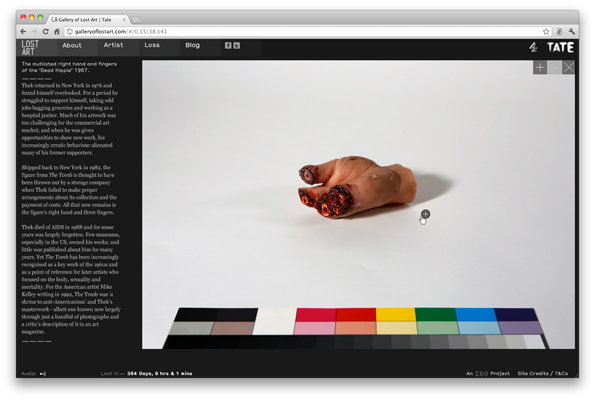Viewport: 595px width, 400px height.
Task: Click the TATE logo
Action: click(560, 47)
